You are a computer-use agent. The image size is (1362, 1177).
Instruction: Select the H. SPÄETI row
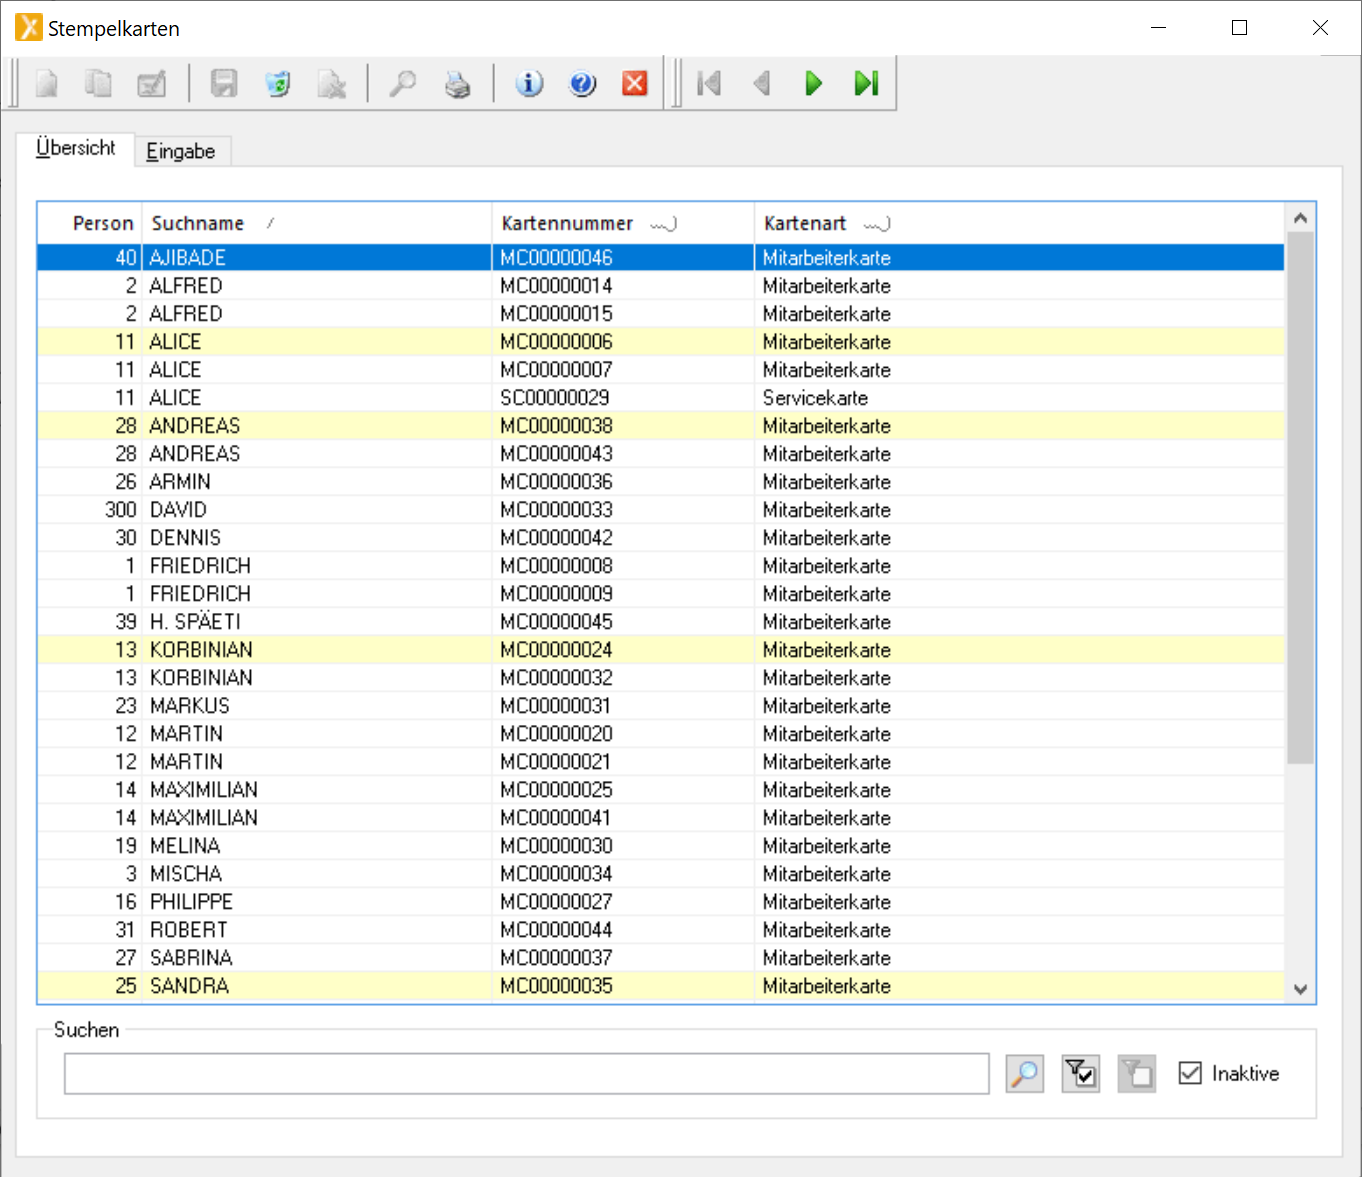(195, 622)
